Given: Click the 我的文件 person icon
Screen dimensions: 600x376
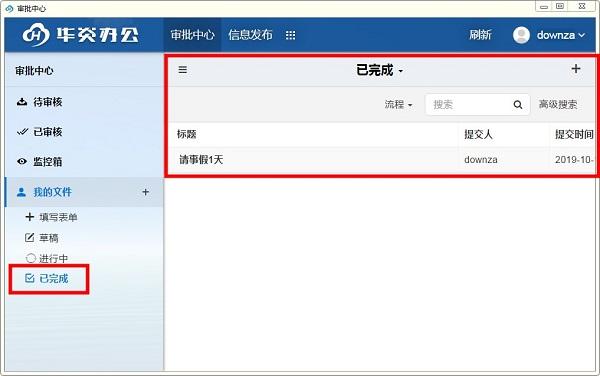Looking at the screenshot, I should coord(21,192).
